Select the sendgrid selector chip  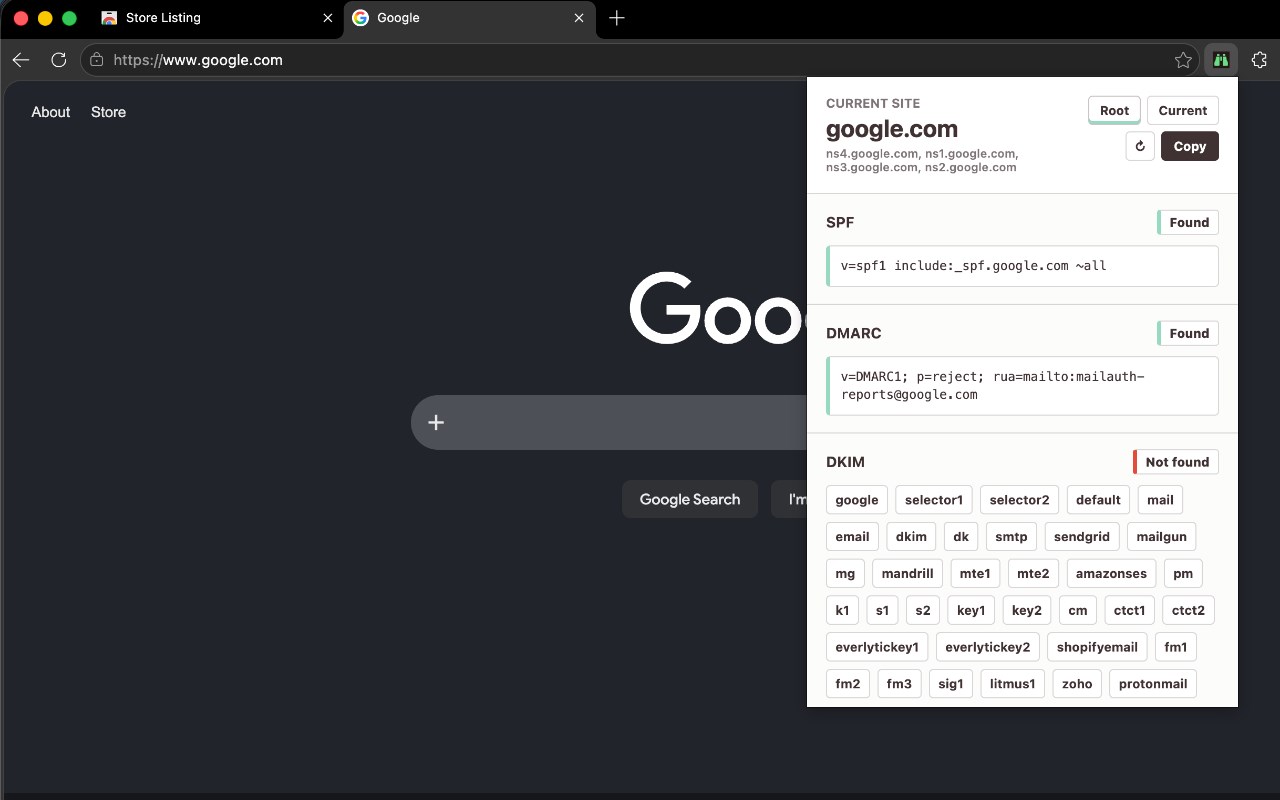(x=1082, y=537)
